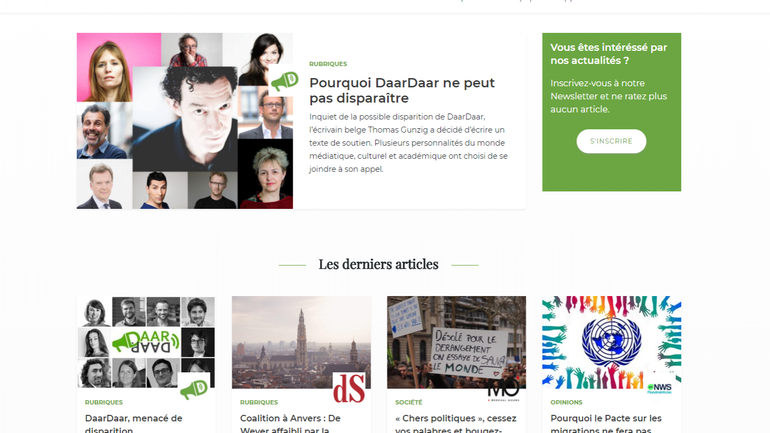Open article 'Pourquoi le Pacte sur les migrations'
The height and width of the screenshot is (433, 770).
(x=606, y=424)
